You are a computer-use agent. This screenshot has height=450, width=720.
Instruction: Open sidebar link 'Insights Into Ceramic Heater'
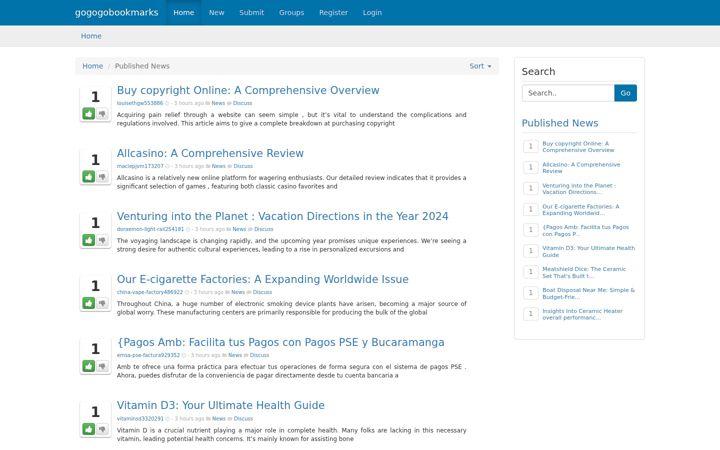point(582,315)
